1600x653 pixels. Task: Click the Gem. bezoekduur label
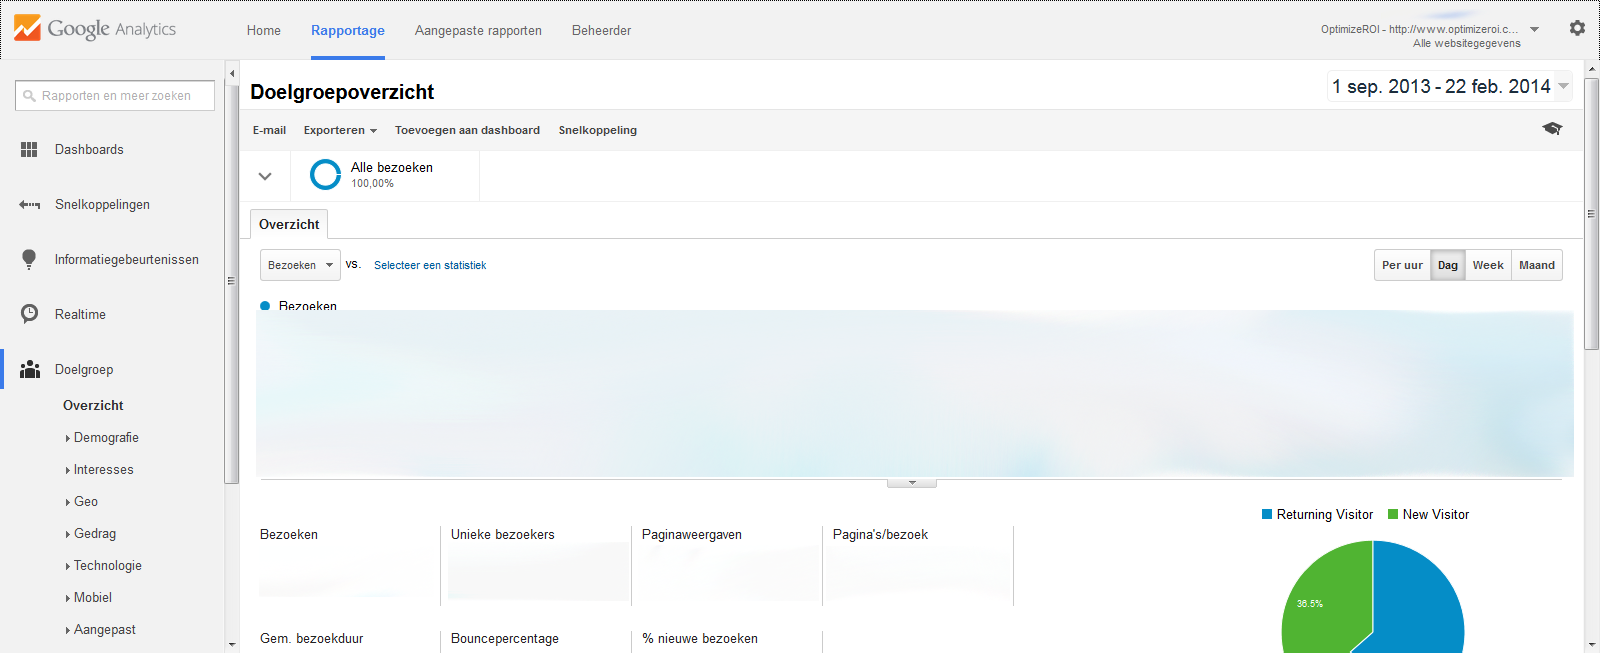pyautogui.click(x=312, y=638)
